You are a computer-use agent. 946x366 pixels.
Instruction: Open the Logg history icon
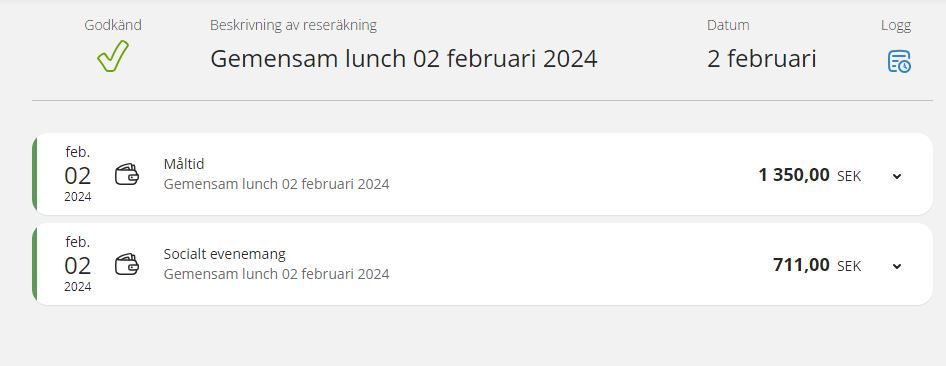[899, 62]
